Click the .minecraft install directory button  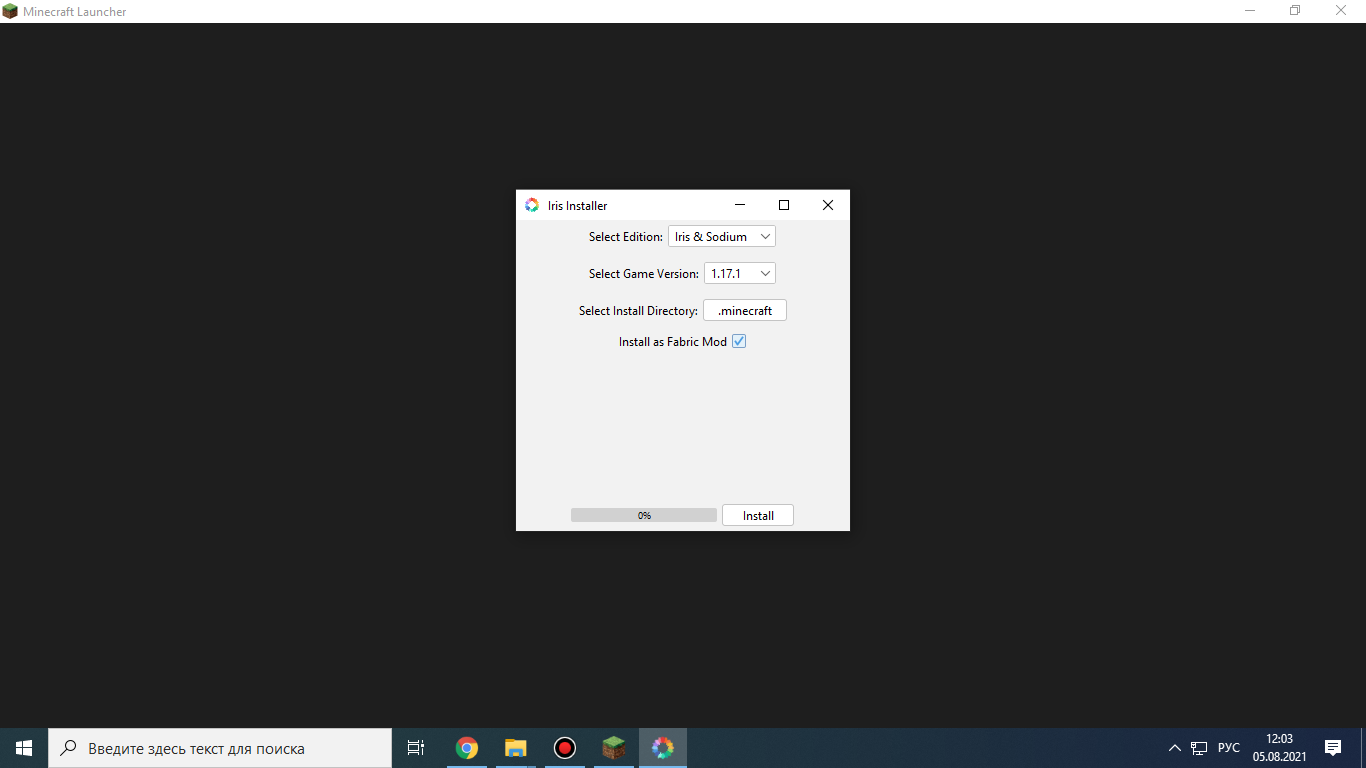pyautogui.click(x=745, y=311)
